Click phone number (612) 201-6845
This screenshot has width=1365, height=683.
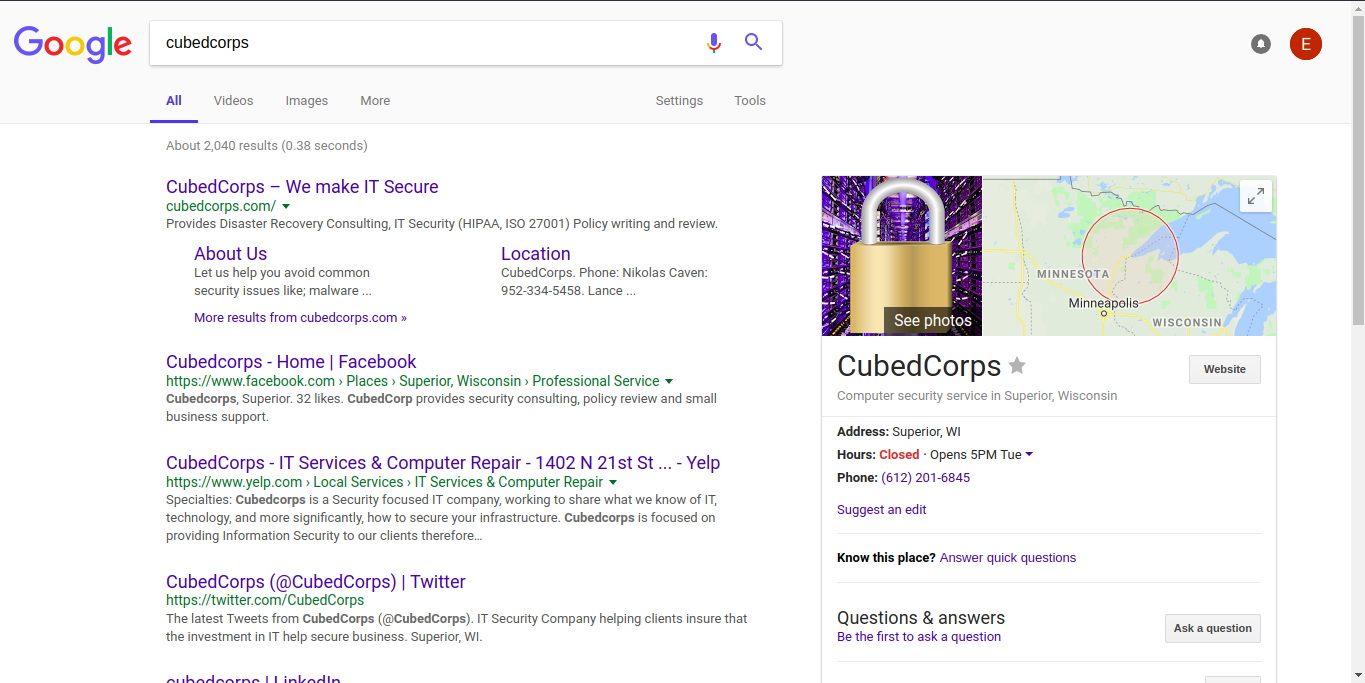tap(925, 478)
